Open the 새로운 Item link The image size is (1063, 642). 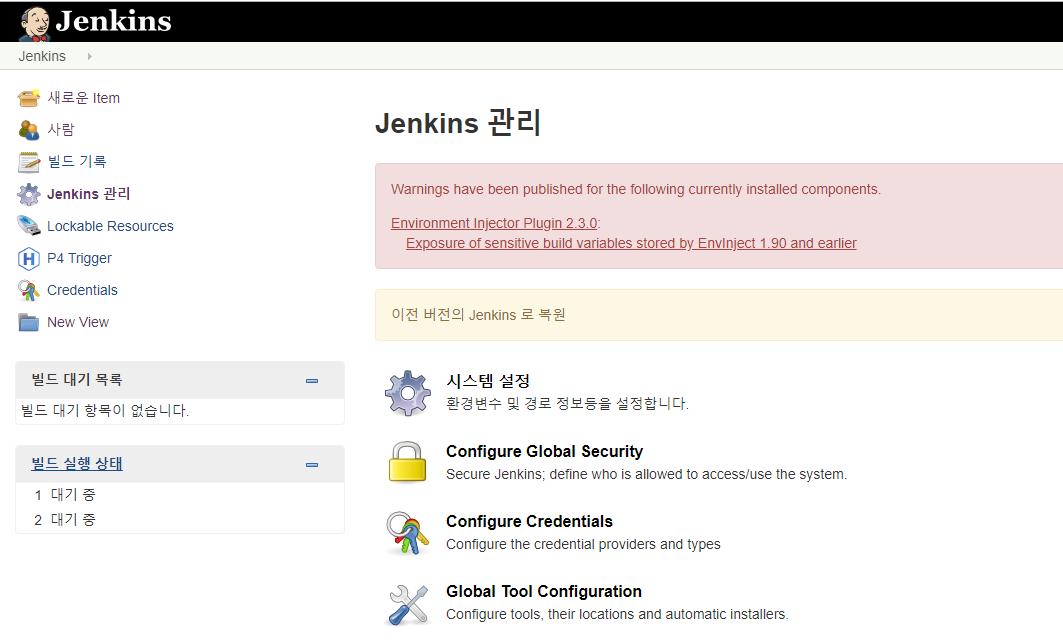pyautogui.click(x=83, y=98)
